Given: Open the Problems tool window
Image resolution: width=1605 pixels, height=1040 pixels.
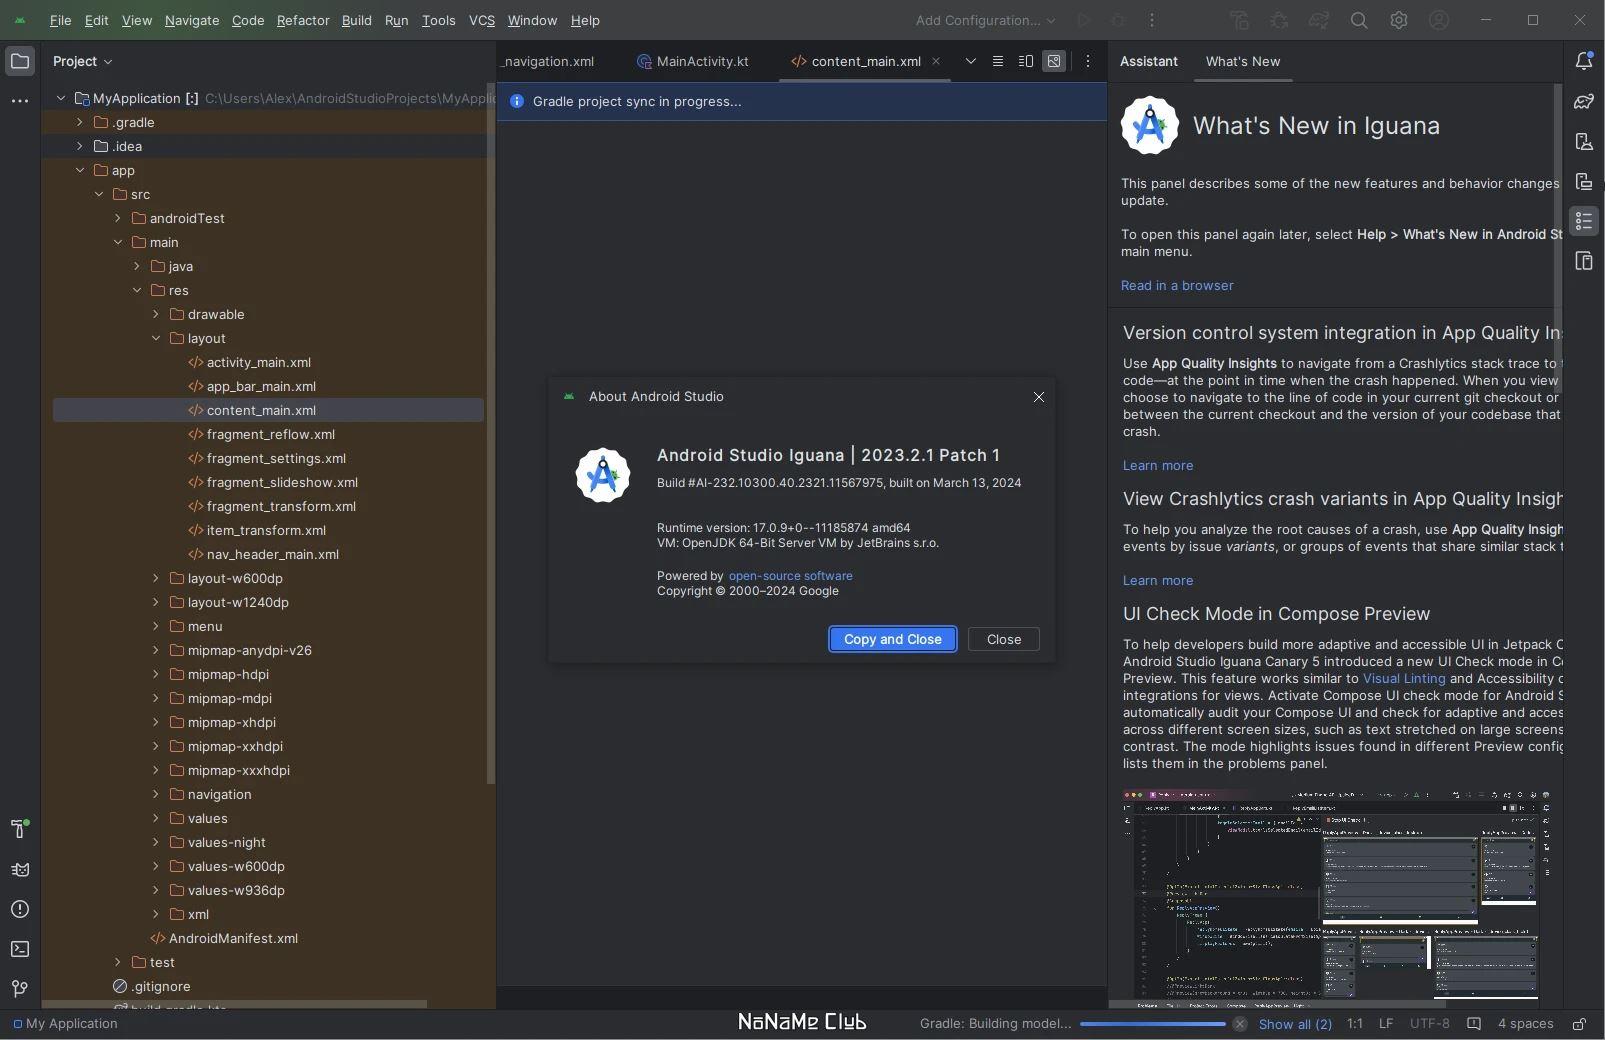Looking at the screenshot, I should coord(19,909).
